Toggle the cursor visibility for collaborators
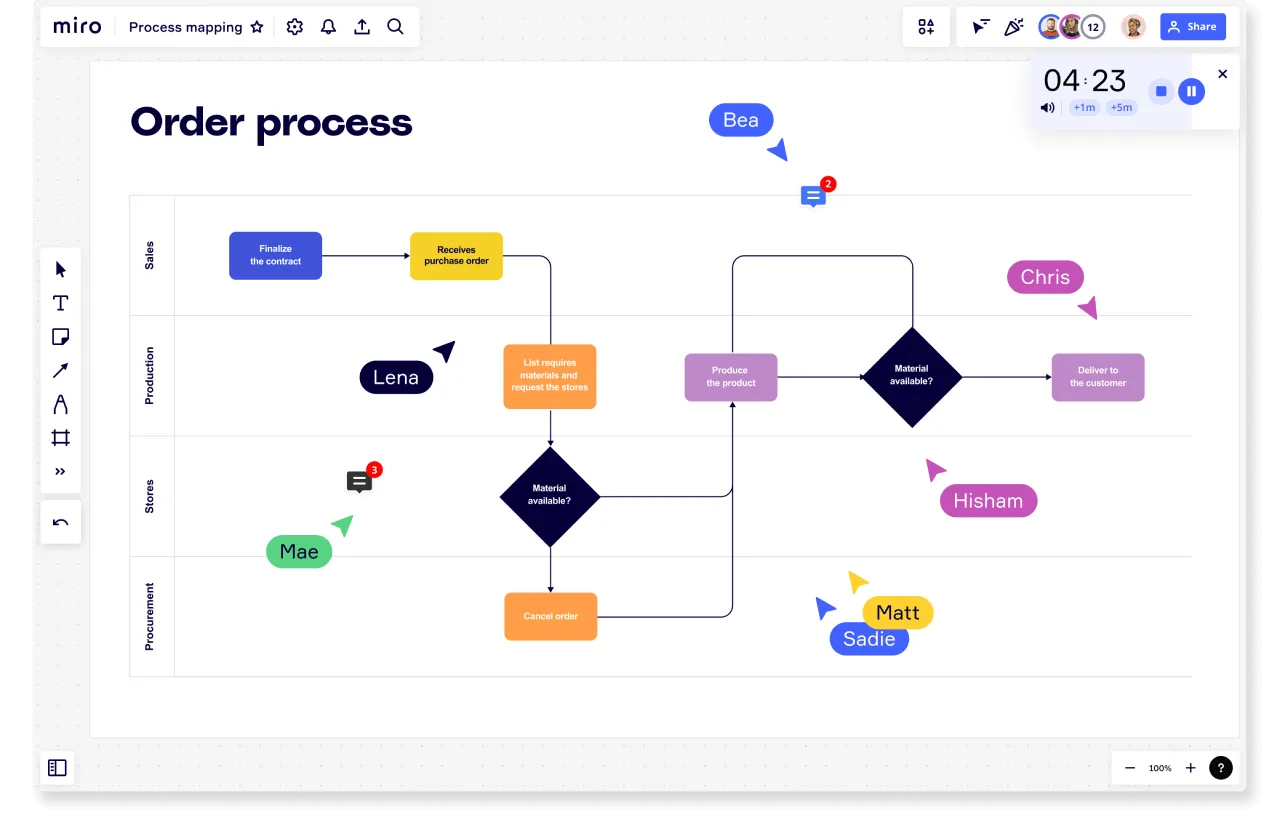The height and width of the screenshot is (840, 1280). pos(980,27)
